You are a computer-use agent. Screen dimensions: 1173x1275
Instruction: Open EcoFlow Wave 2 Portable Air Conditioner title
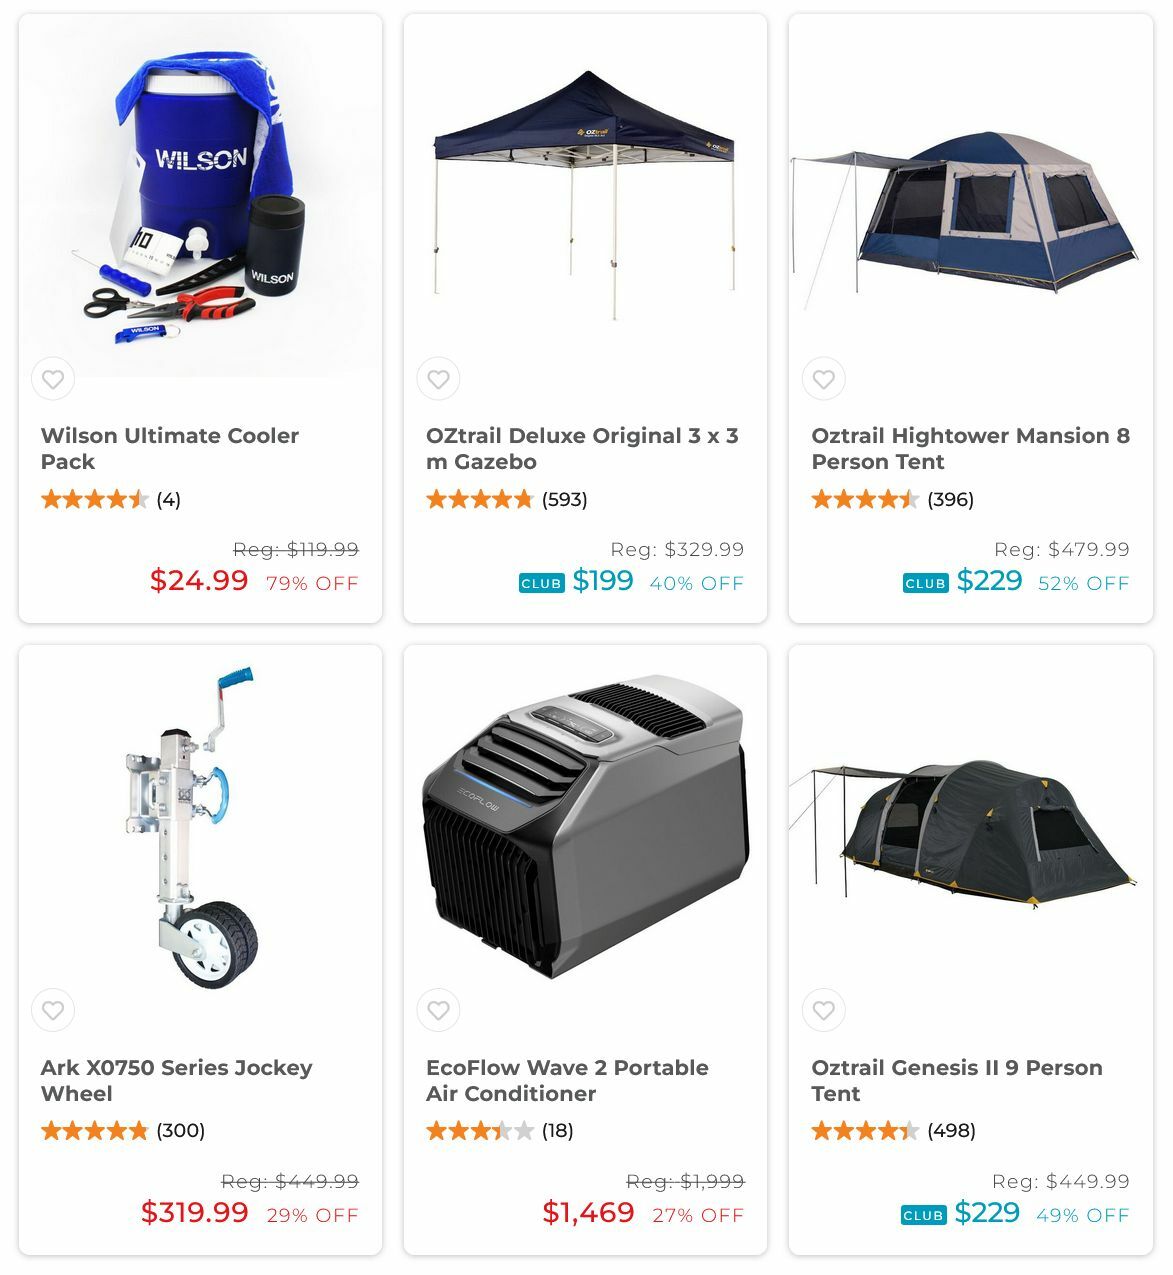pos(567,1080)
